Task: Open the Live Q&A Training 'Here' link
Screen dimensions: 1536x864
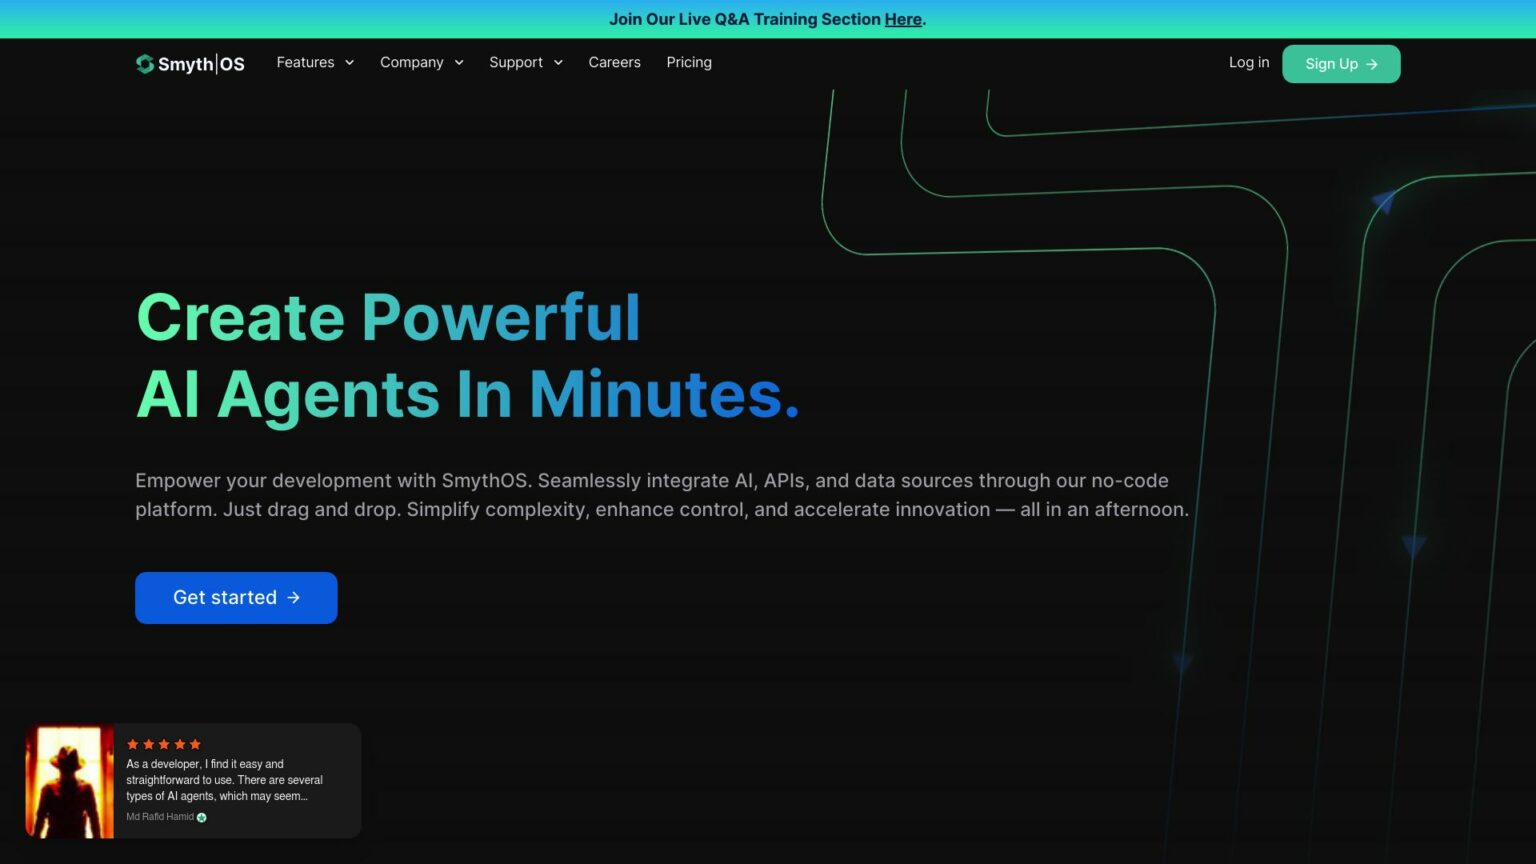Action: [902, 19]
